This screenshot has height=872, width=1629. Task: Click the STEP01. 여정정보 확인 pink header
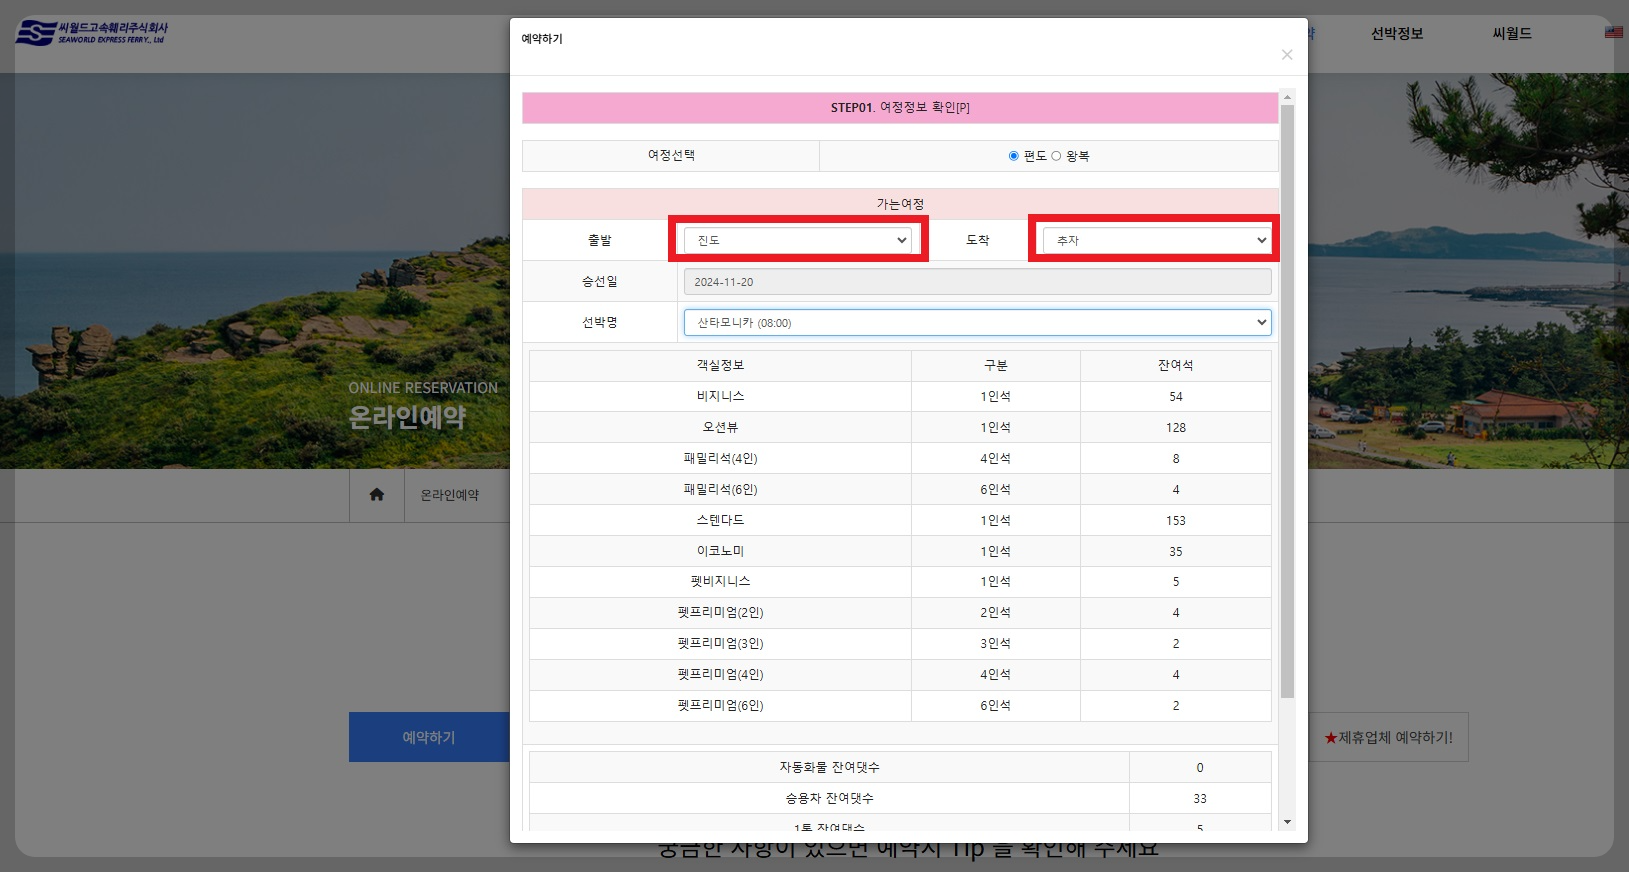coord(900,108)
